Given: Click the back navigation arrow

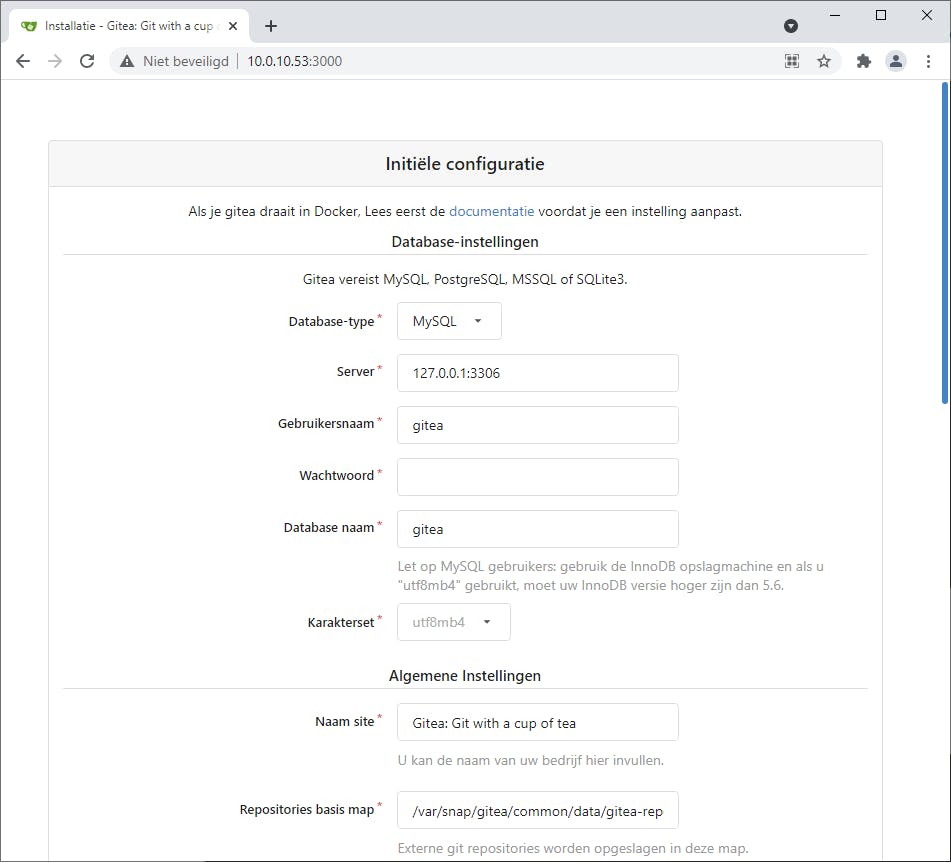Looking at the screenshot, I should point(22,61).
